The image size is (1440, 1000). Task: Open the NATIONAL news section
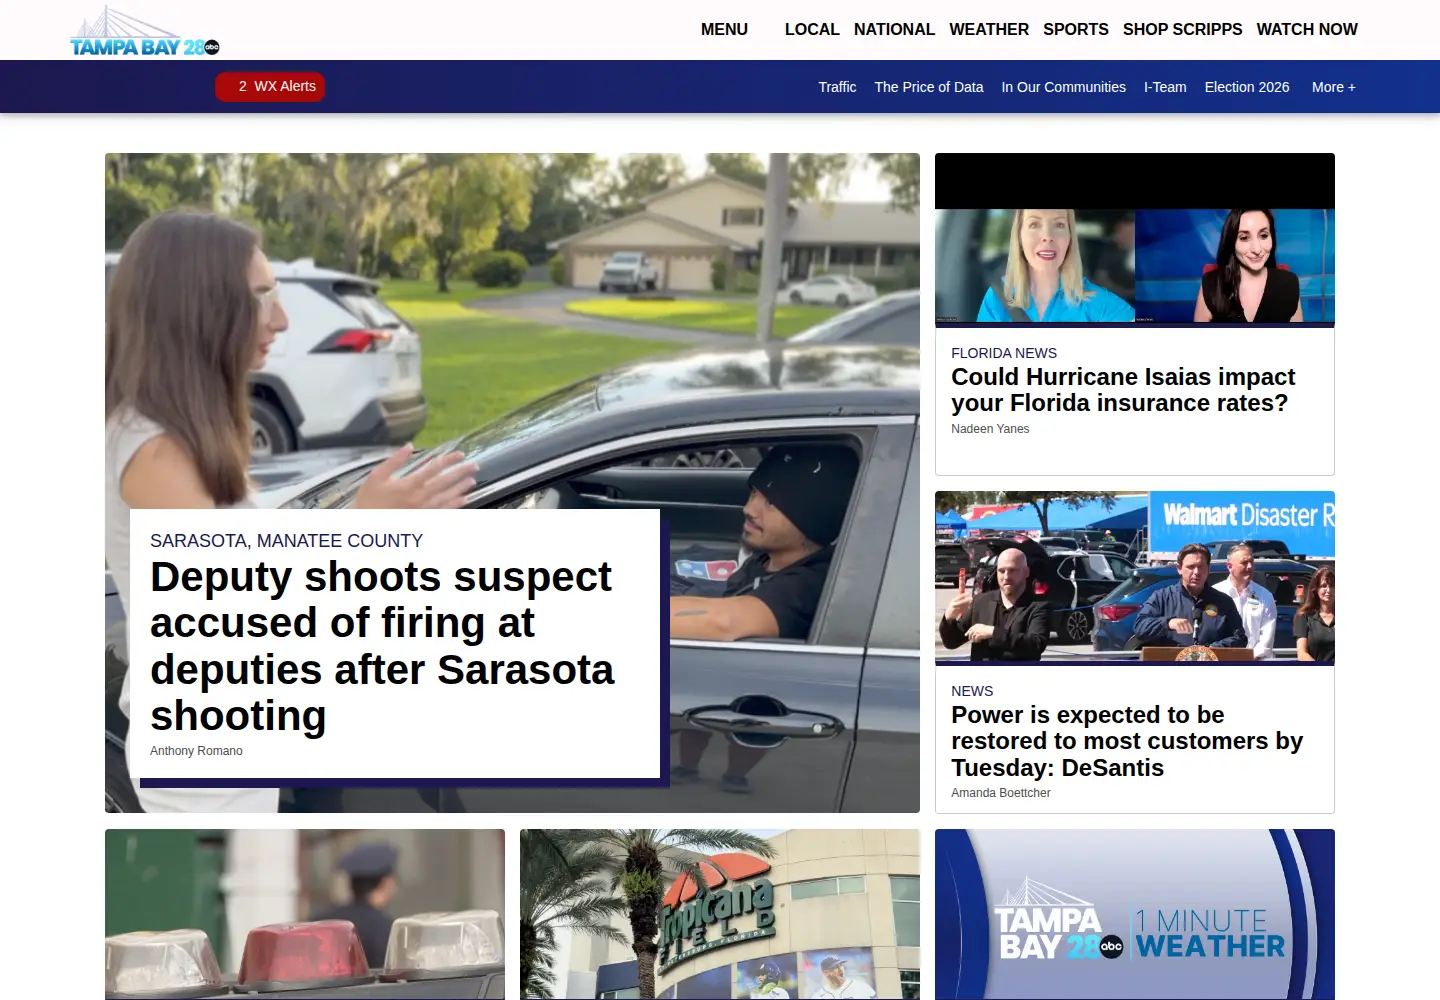(x=894, y=30)
